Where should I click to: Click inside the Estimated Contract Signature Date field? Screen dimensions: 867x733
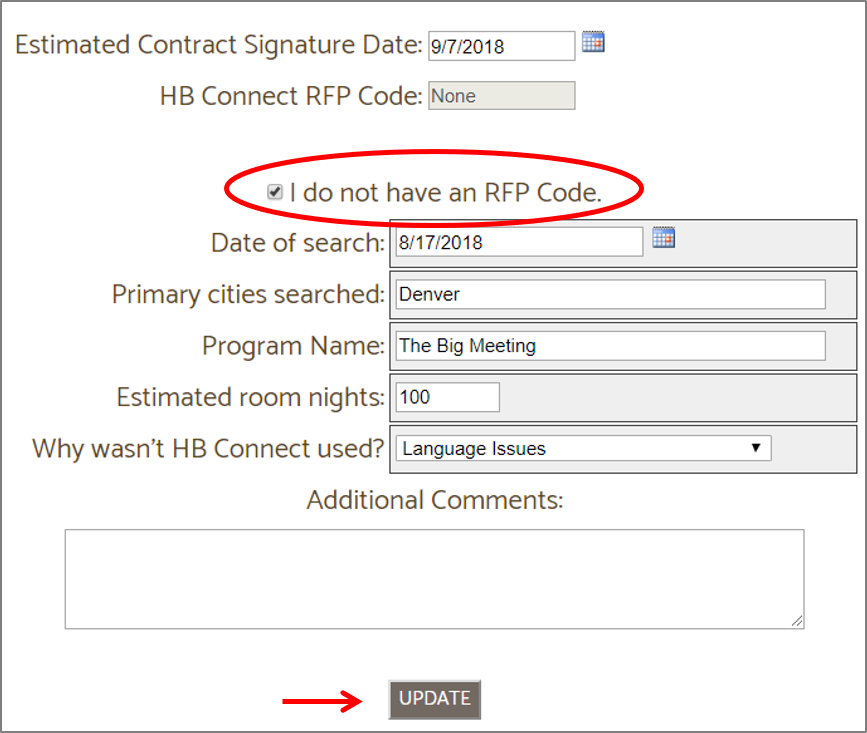[500, 45]
